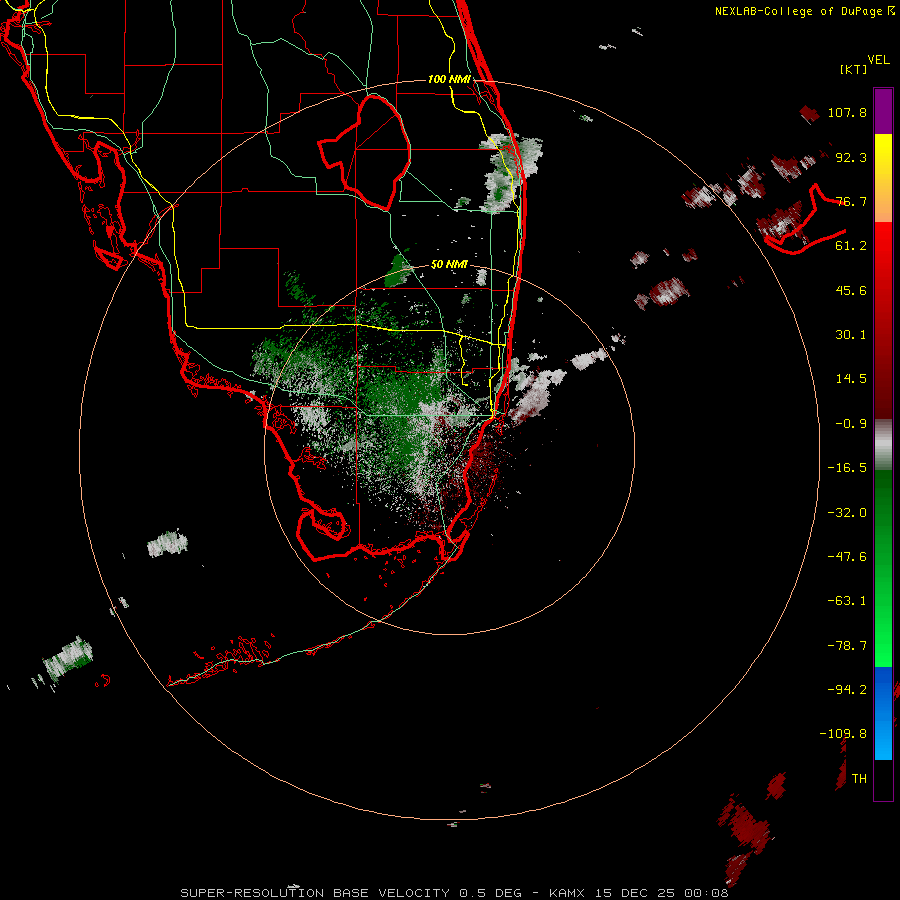Click the TH label on the legend
The width and height of the screenshot is (900, 900).
(859, 779)
